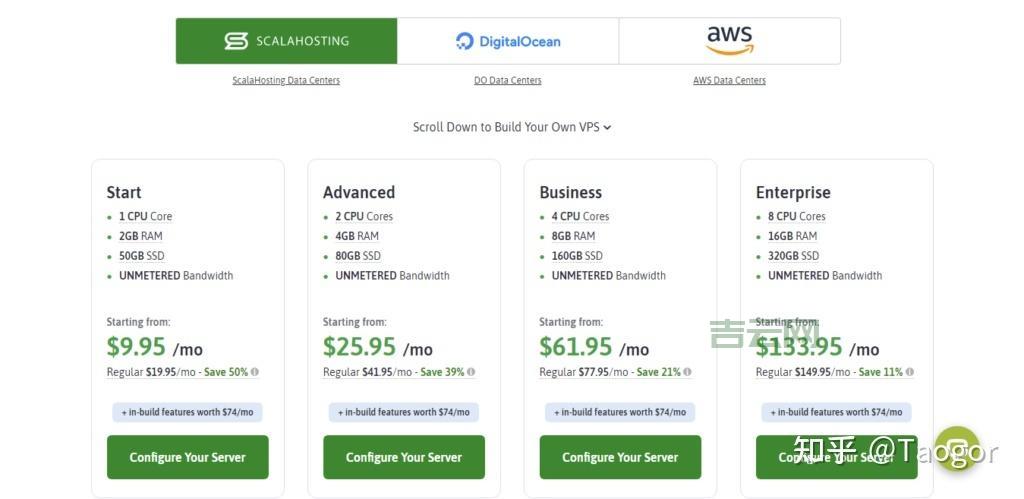This screenshot has width=1024, height=499.
Task: Configure Your Server for Business plan
Action: point(620,457)
